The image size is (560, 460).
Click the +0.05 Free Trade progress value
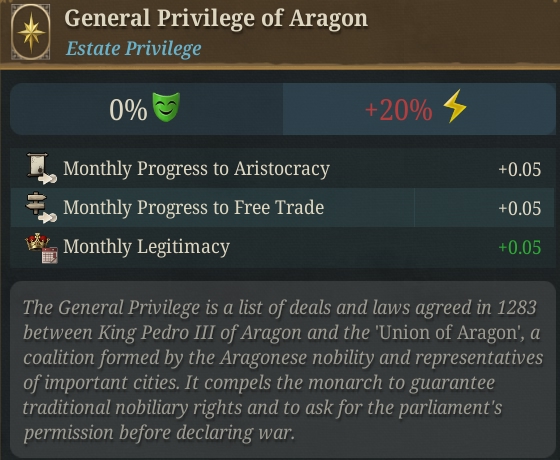[x=520, y=209]
